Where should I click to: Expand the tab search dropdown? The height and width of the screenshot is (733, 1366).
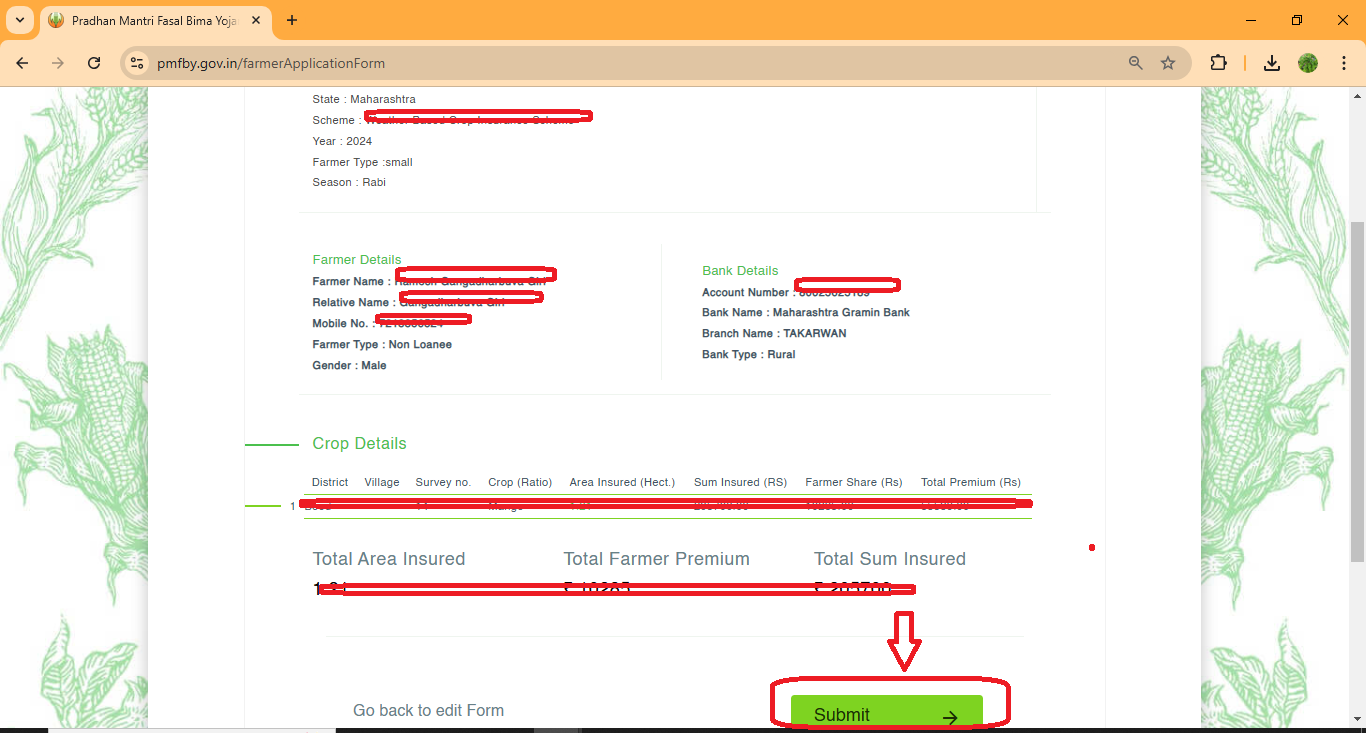[x=19, y=20]
